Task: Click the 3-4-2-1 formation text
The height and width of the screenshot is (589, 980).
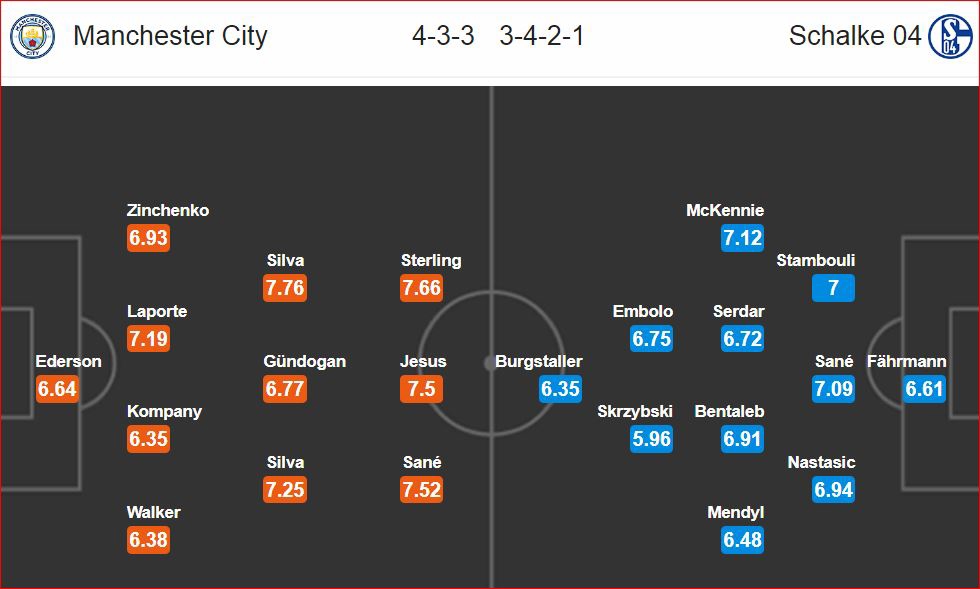Action: tap(542, 36)
